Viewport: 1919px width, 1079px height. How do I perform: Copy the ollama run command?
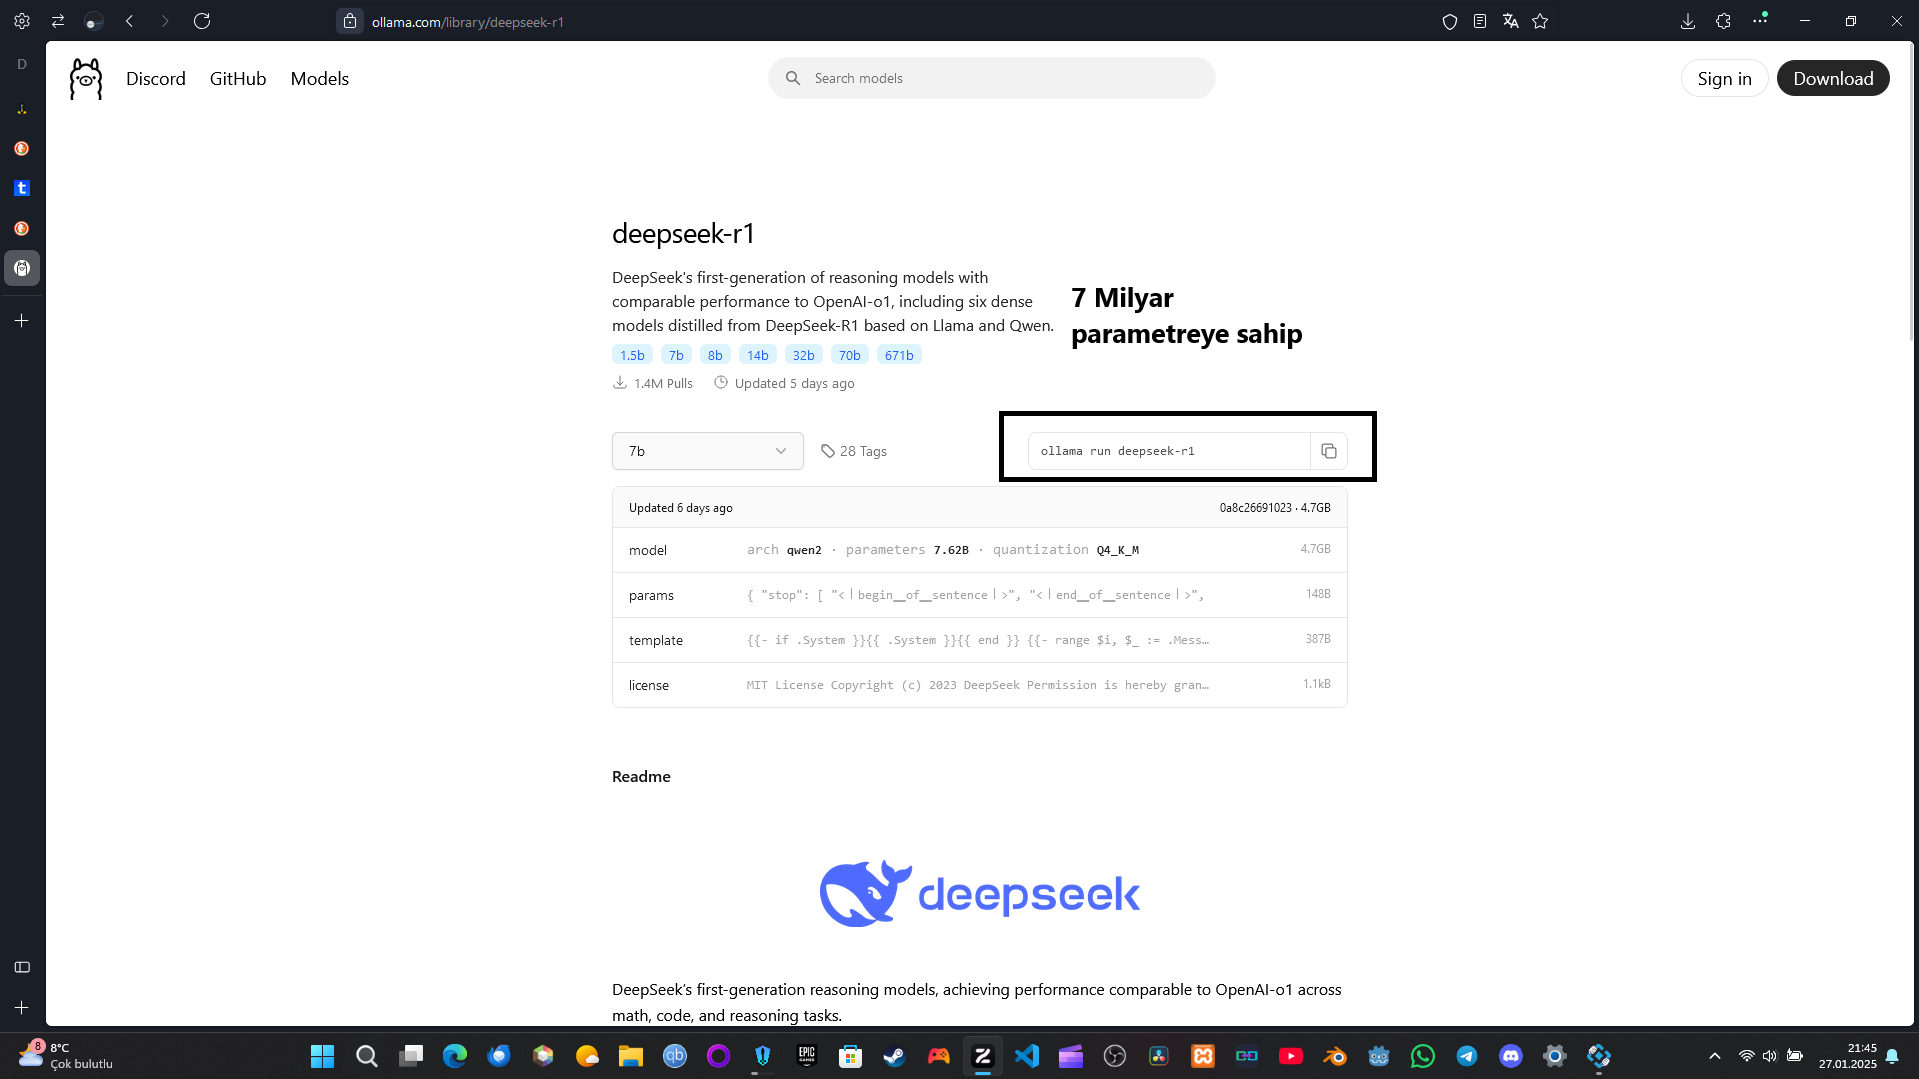point(1329,451)
